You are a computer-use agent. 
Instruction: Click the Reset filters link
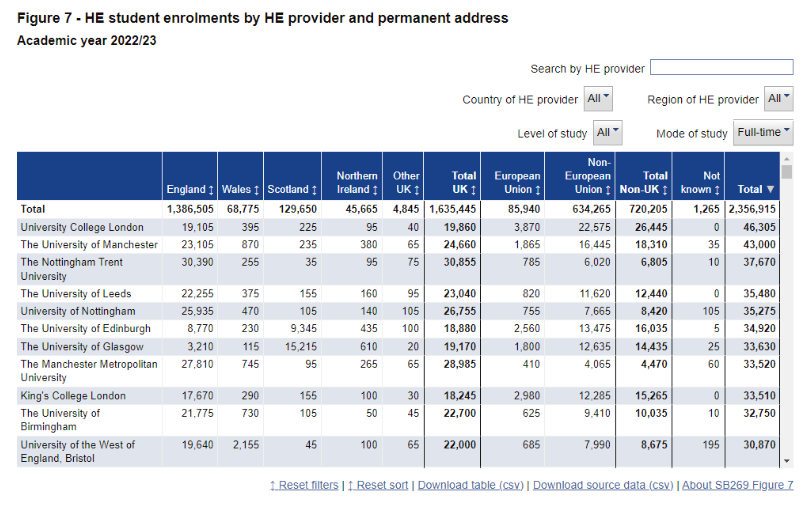(x=304, y=485)
